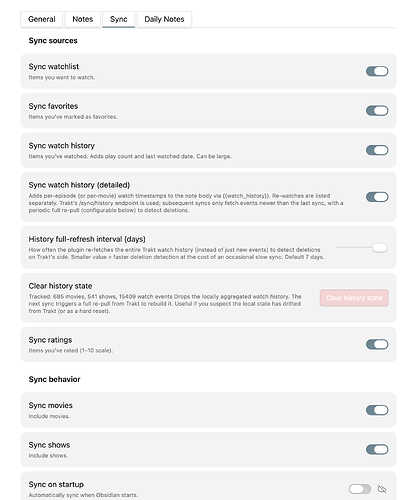Click the crossed-out eye icon beside Sync on startup
Viewport: 414px width, 500px height.
point(382,489)
